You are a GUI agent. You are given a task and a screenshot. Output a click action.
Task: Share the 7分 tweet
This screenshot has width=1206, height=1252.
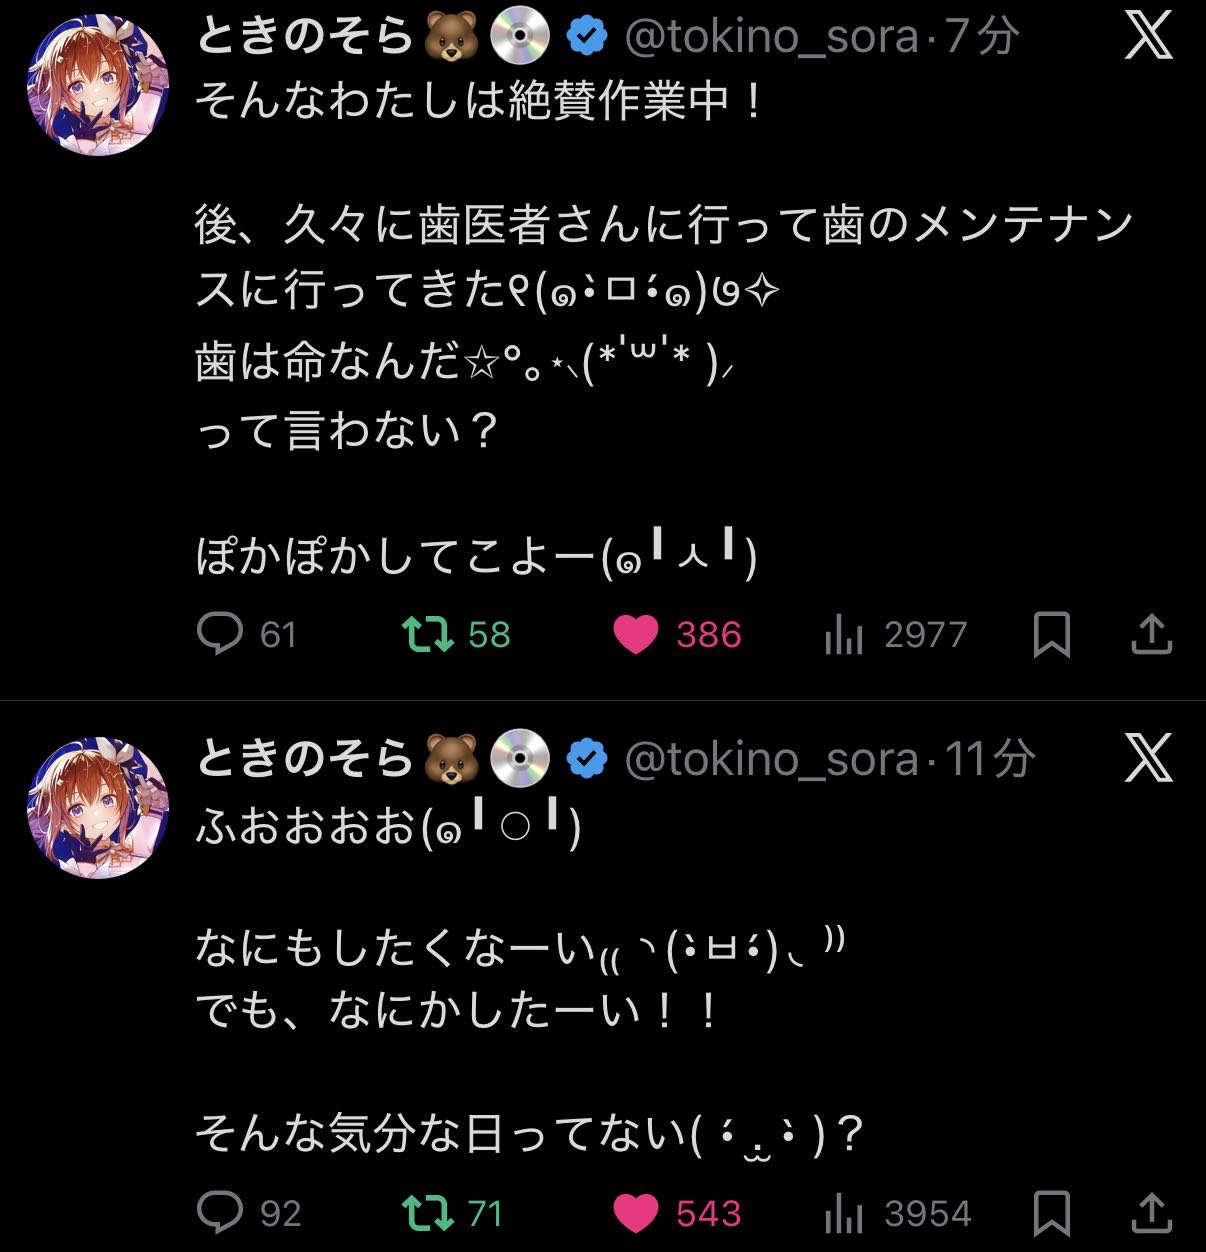[1151, 634]
